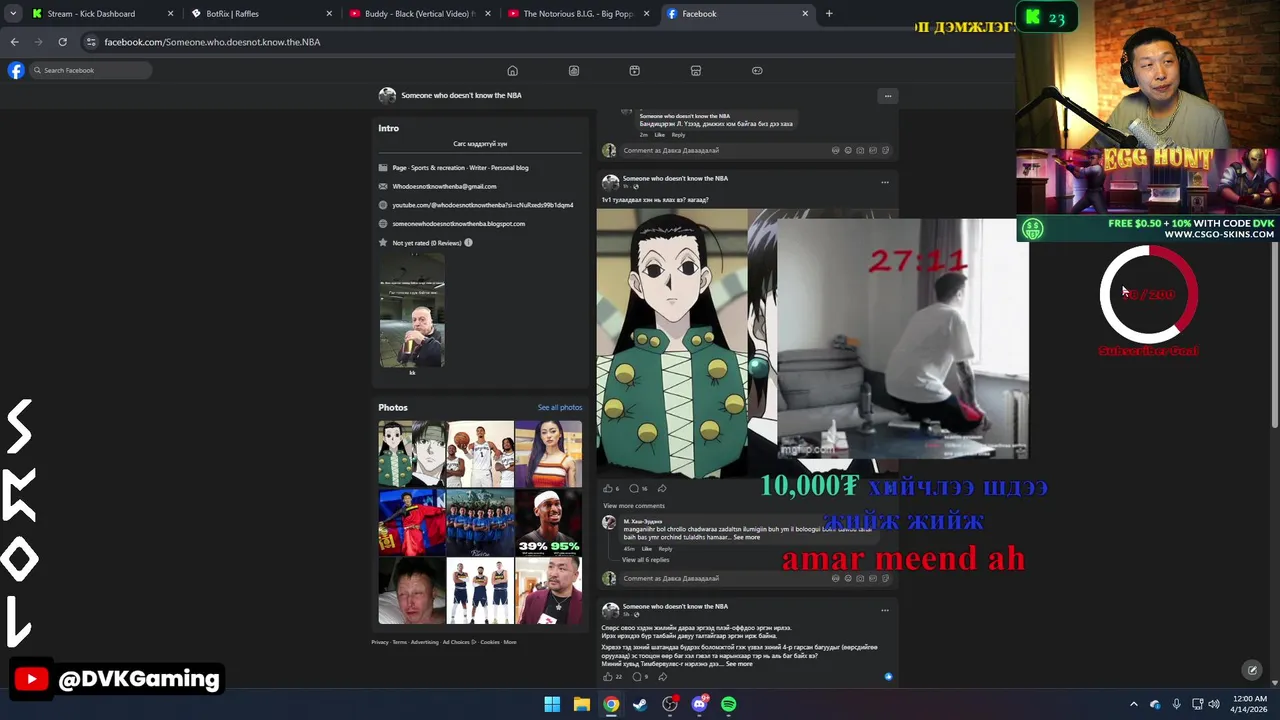Open the 1v1 post anime image
This screenshot has height=720, width=1280.
(x=672, y=343)
